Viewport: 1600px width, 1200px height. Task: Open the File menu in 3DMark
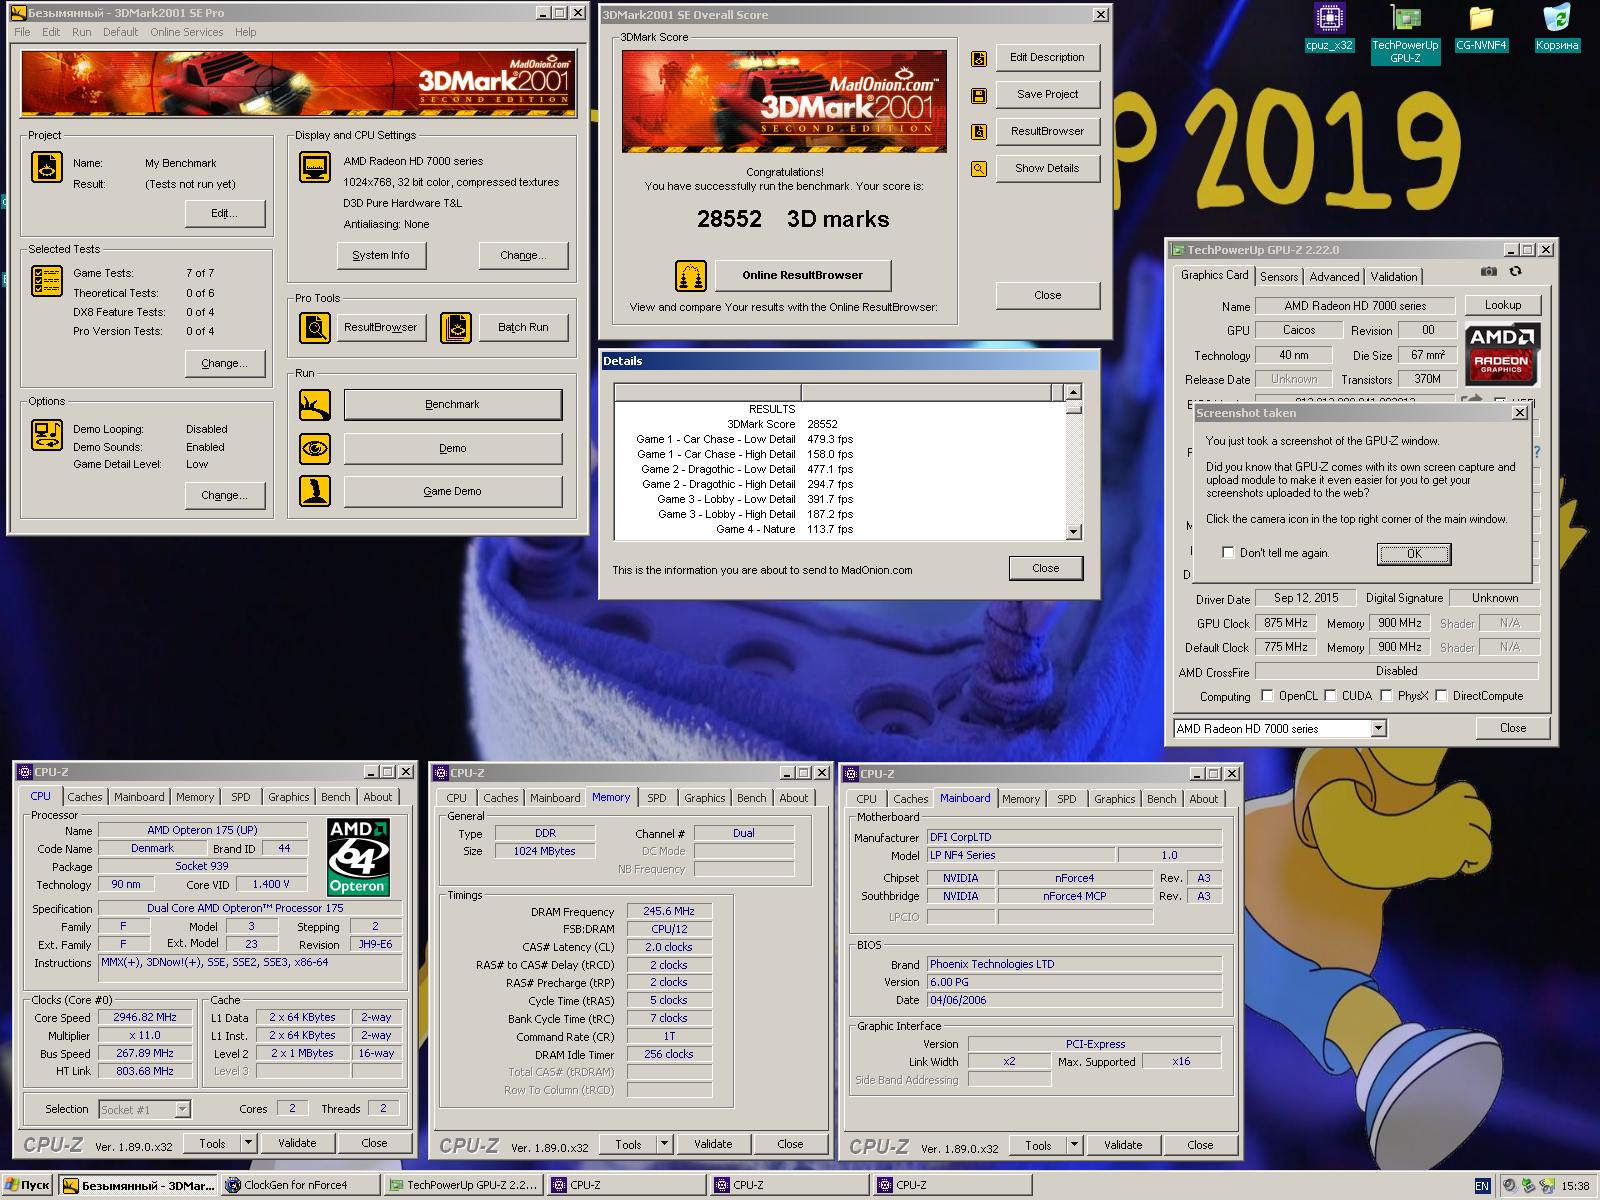[x=22, y=32]
